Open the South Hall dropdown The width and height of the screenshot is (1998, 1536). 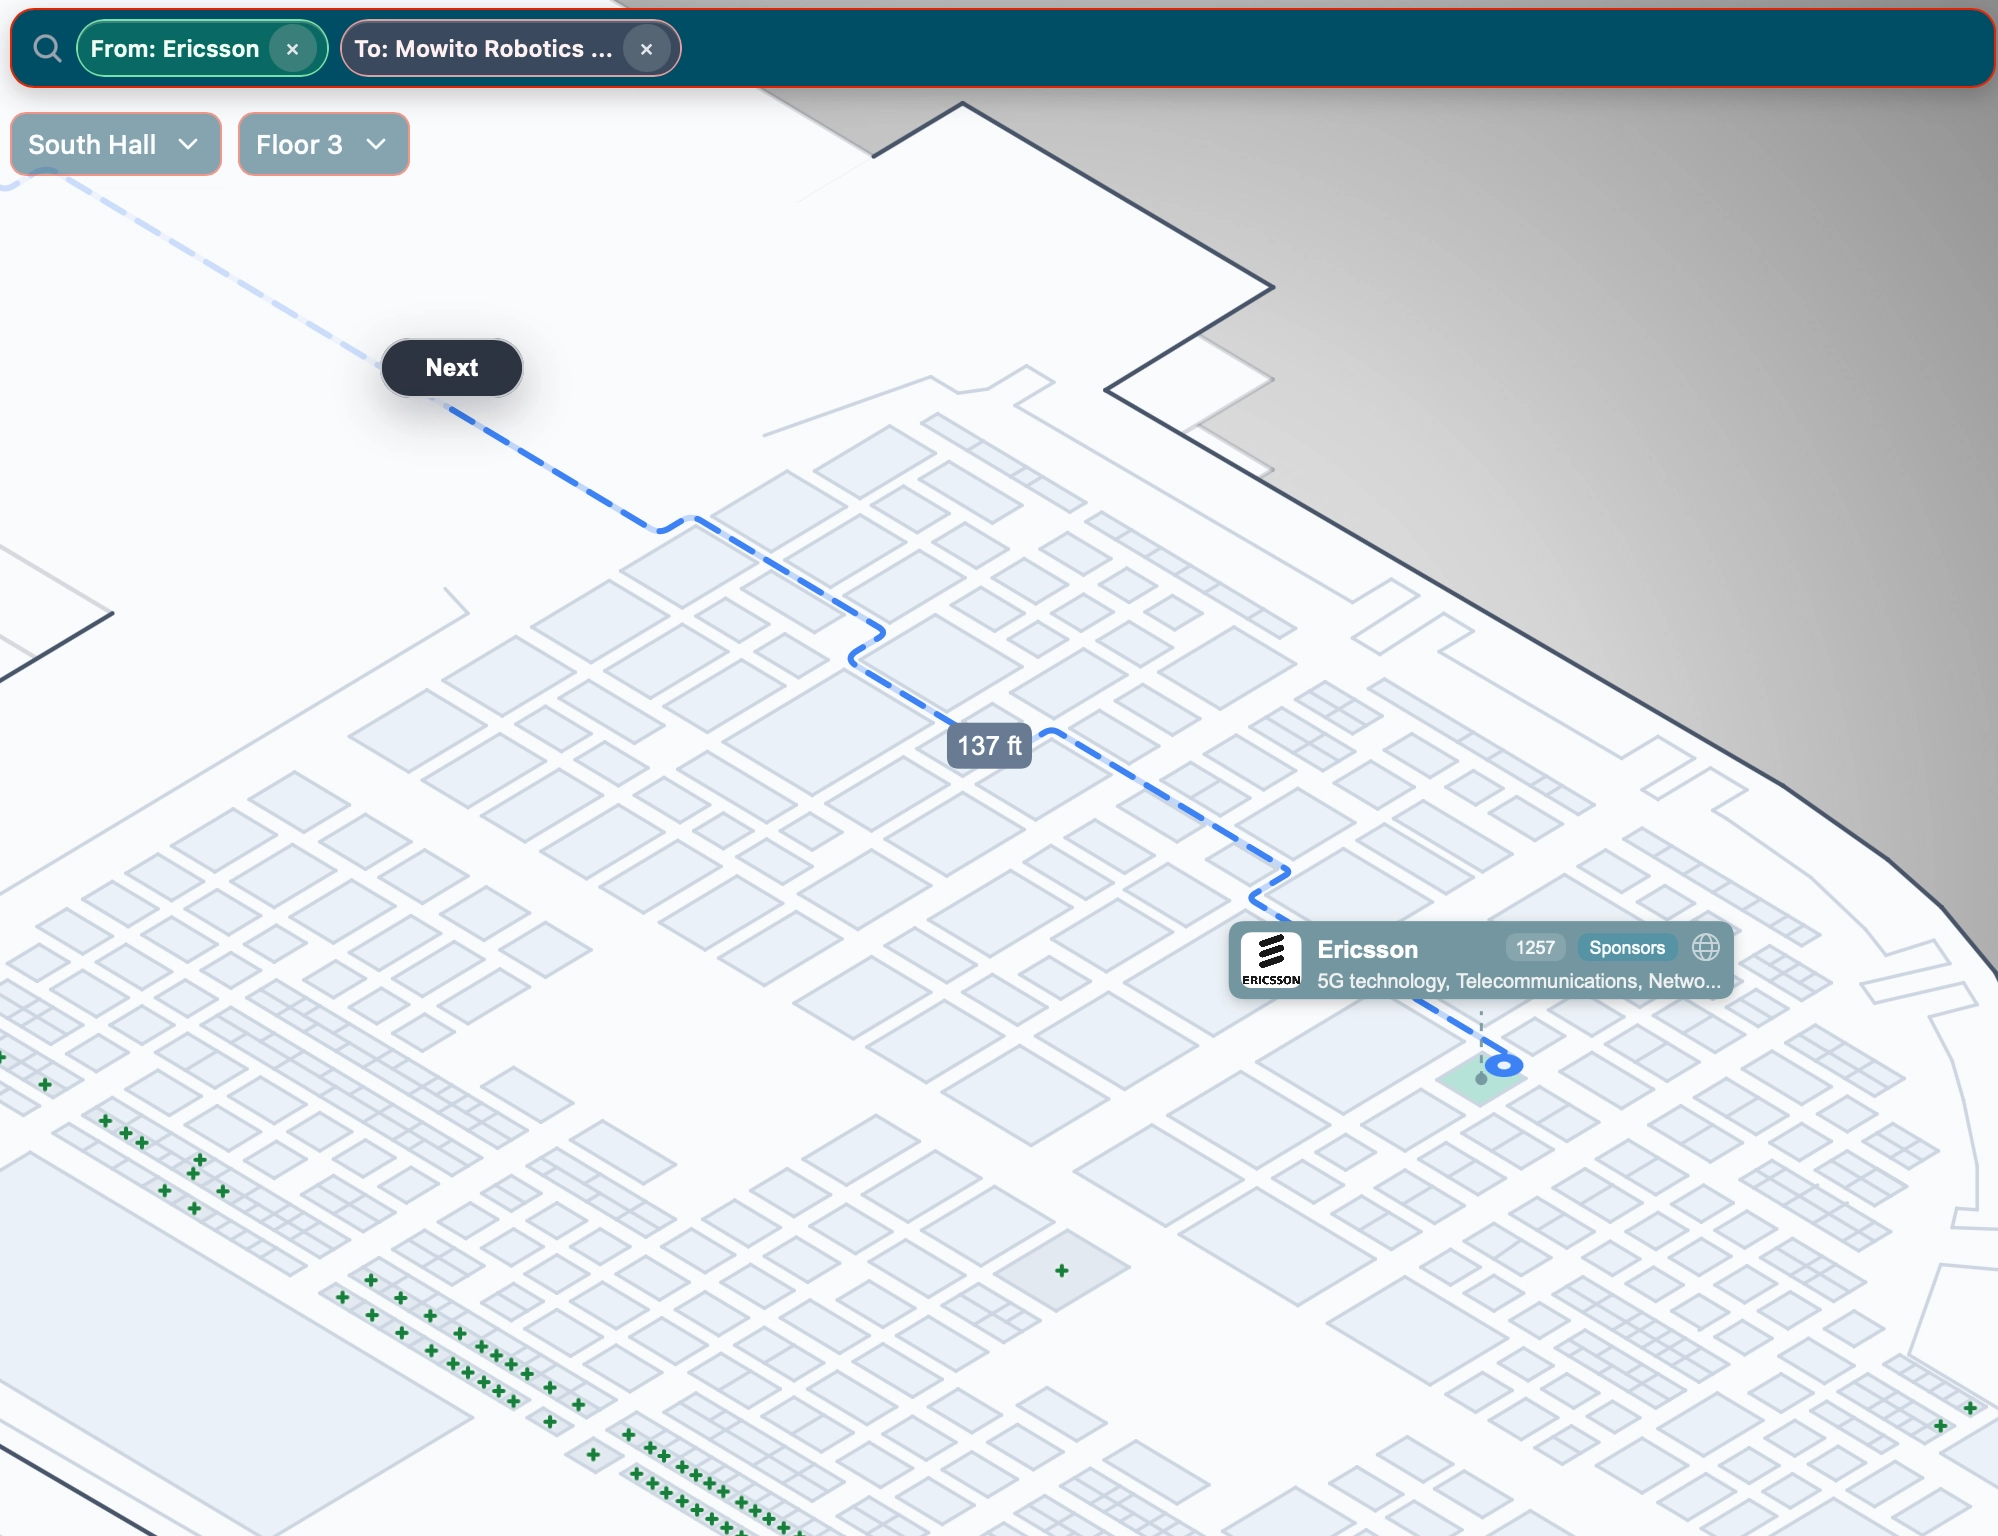[x=115, y=144]
